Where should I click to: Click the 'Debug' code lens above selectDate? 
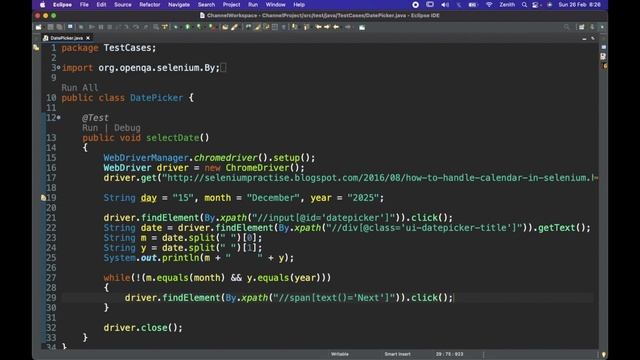pos(127,128)
